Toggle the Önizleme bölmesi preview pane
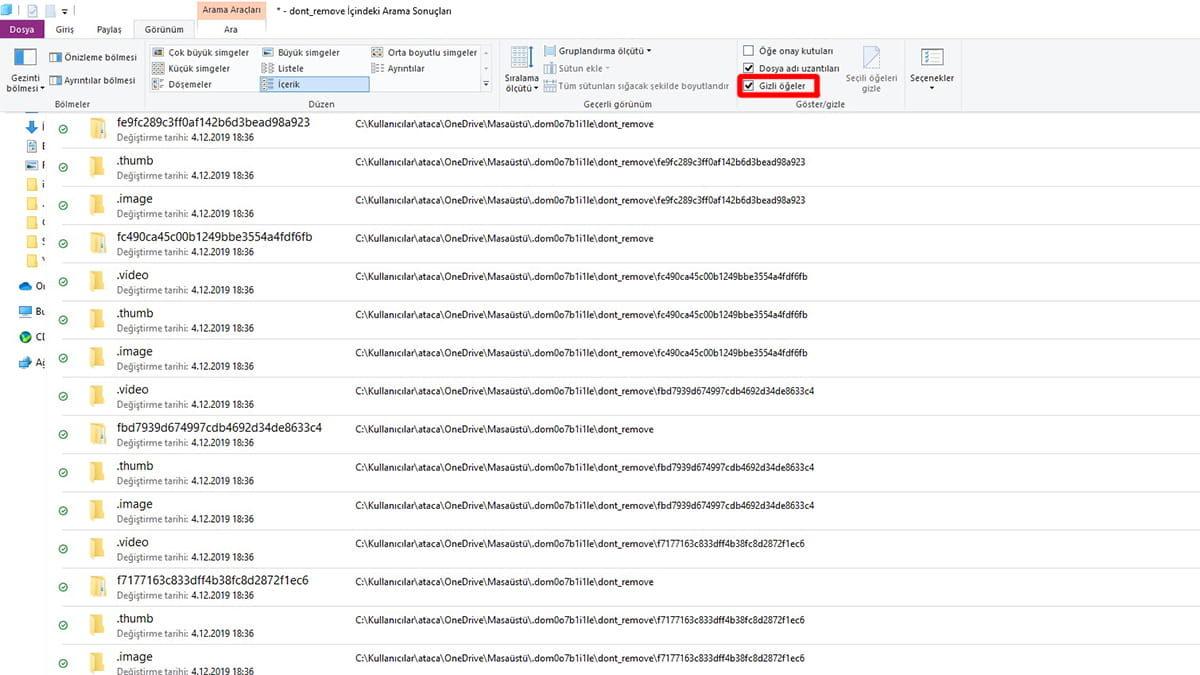Image resolution: width=1200 pixels, height=675 pixels. click(x=92, y=57)
